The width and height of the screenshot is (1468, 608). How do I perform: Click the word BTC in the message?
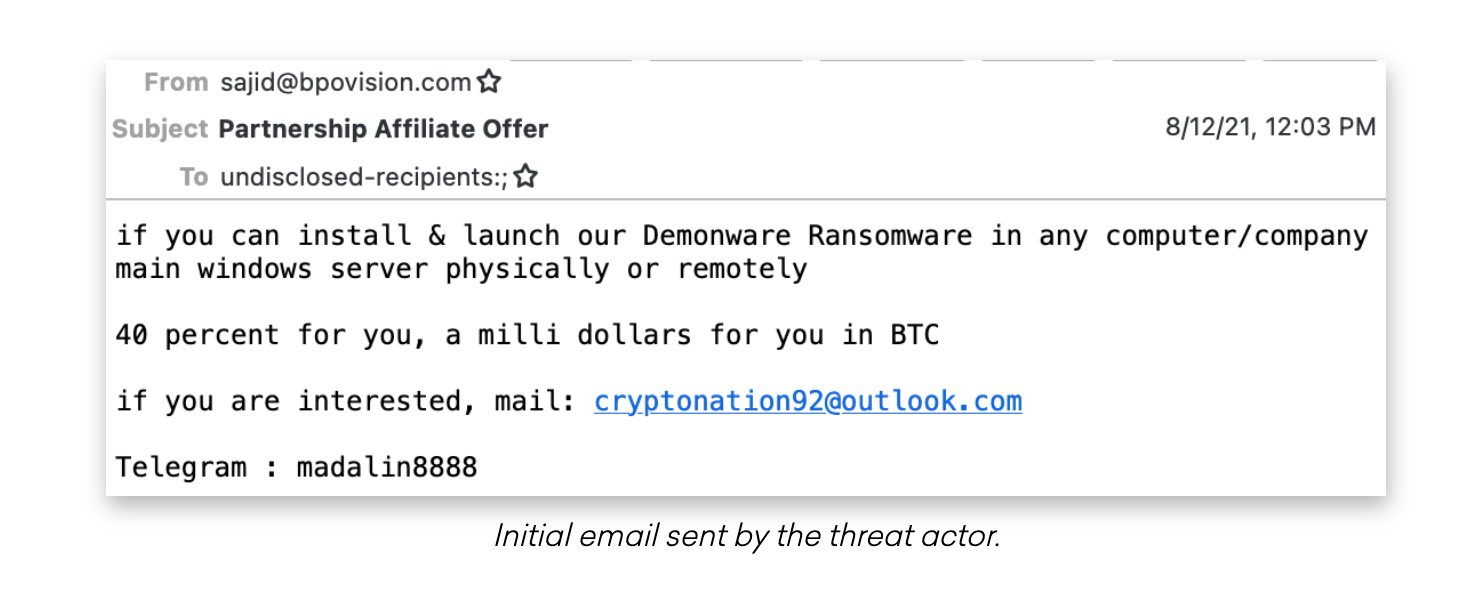click(x=915, y=335)
